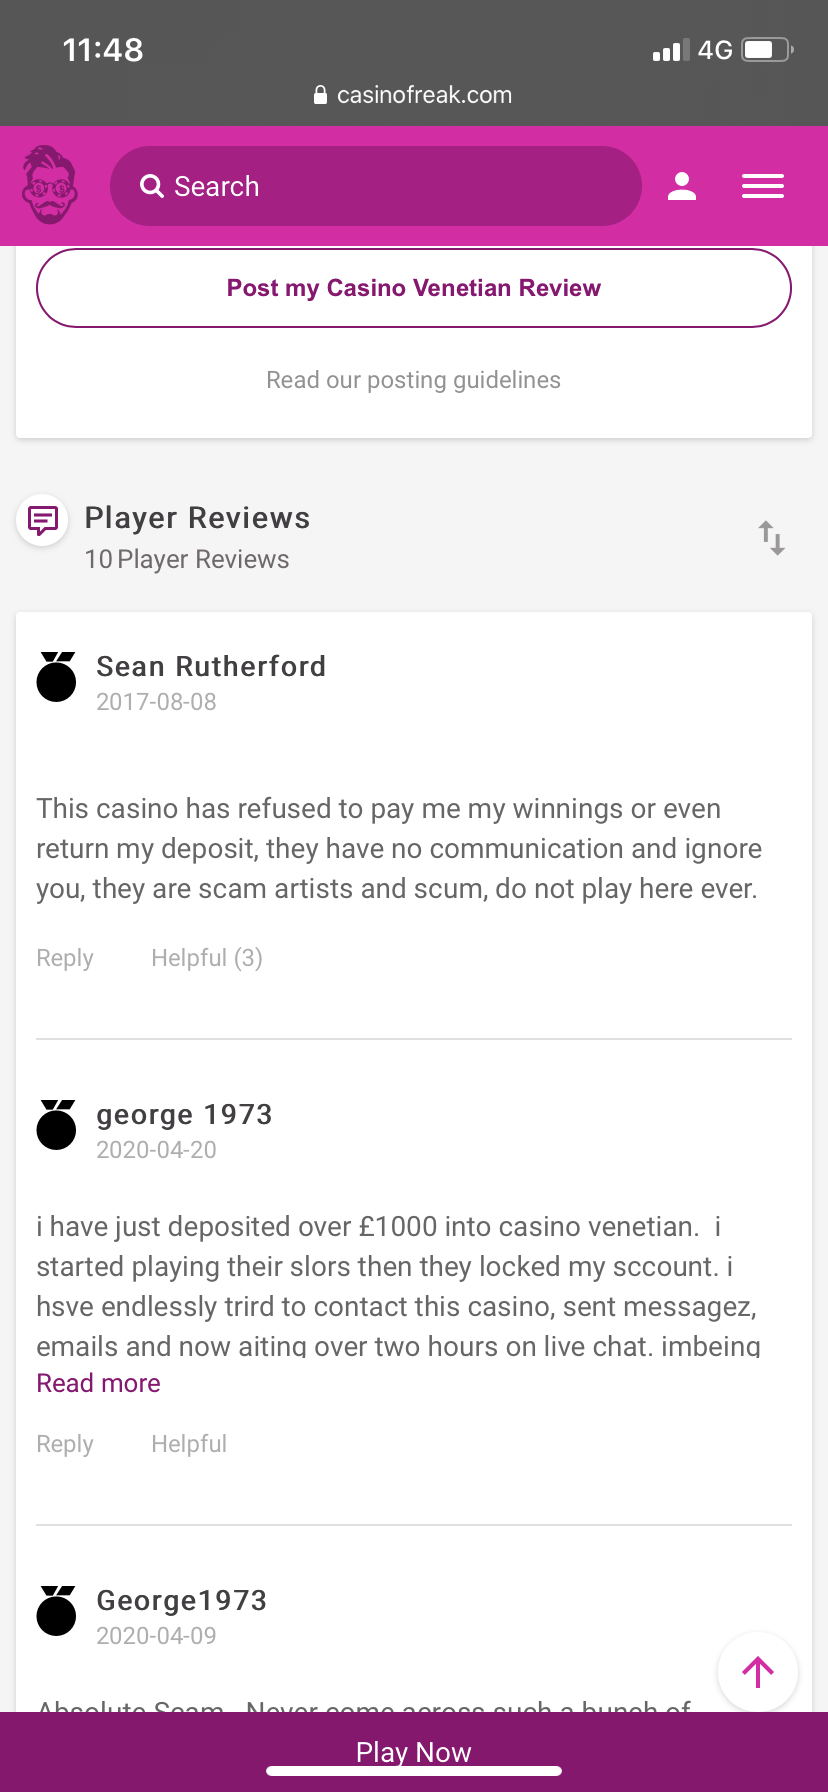828x1792 pixels.
Task: Tap the magnifying glass search icon
Action: point(152,186)
